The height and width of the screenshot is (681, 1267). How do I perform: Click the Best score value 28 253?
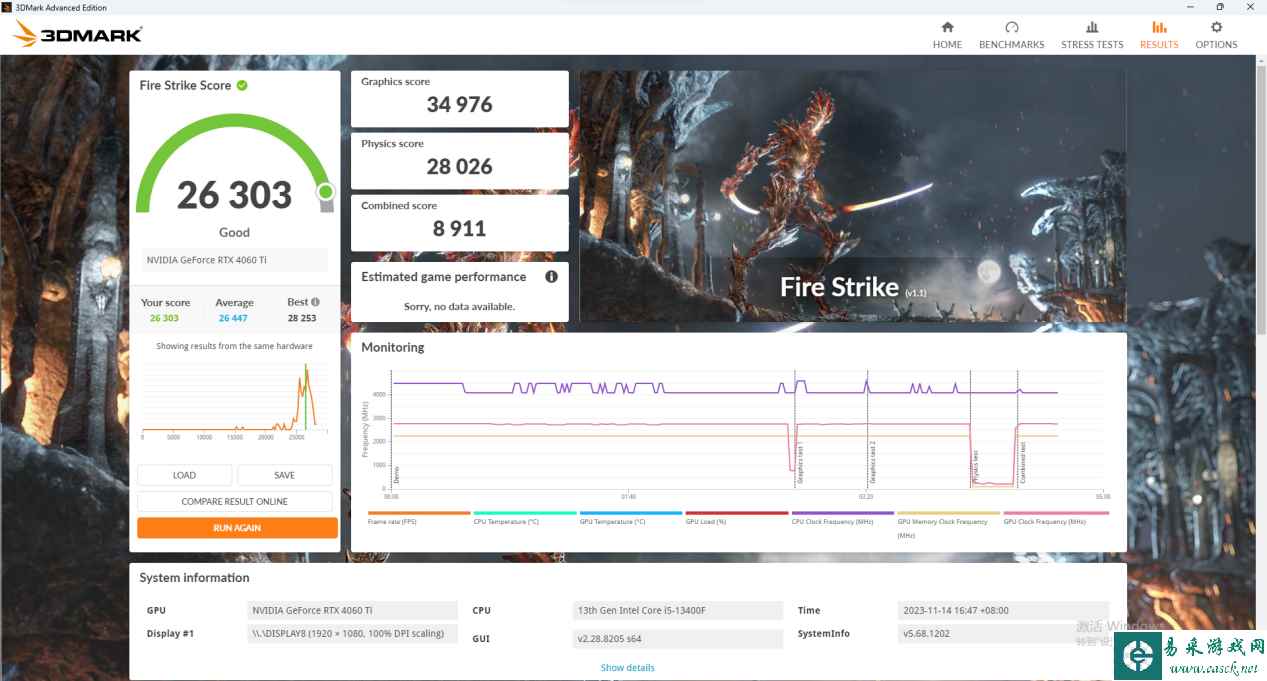(x=302, y=318)
